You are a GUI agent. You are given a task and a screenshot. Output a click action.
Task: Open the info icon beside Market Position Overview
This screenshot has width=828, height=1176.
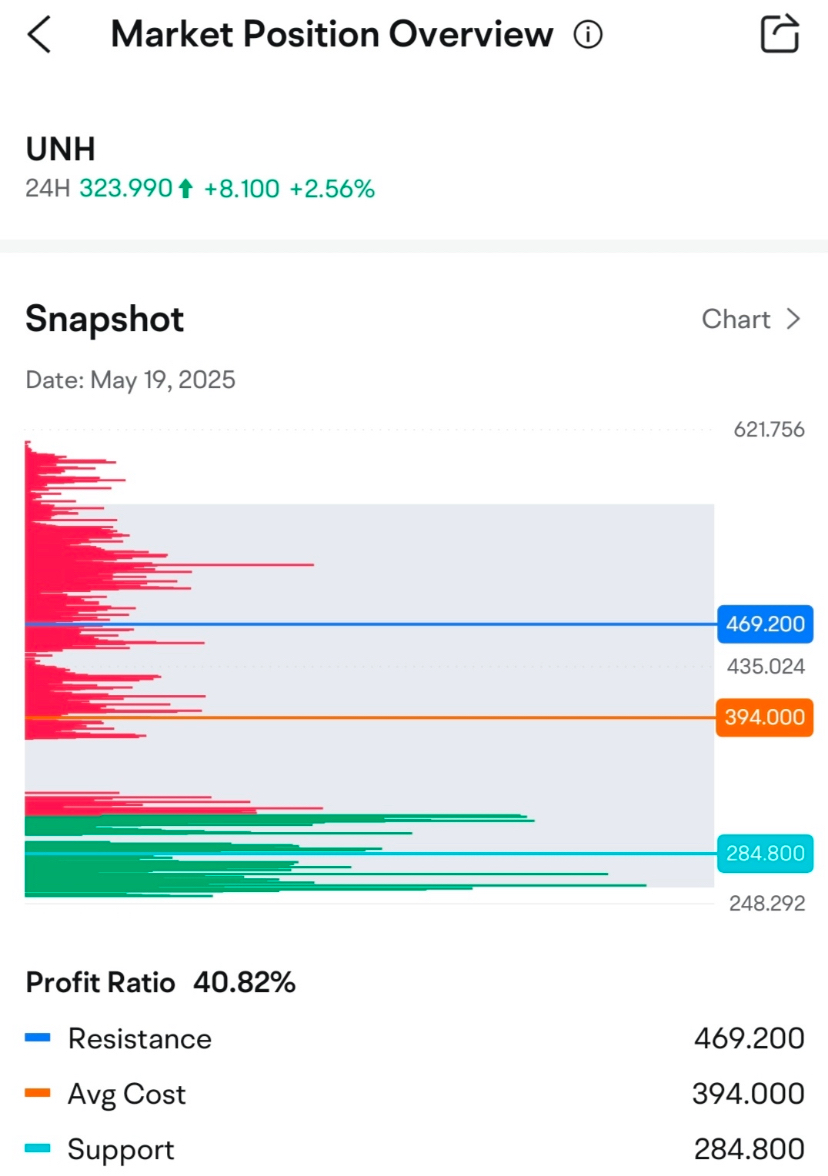pos(588,34)
